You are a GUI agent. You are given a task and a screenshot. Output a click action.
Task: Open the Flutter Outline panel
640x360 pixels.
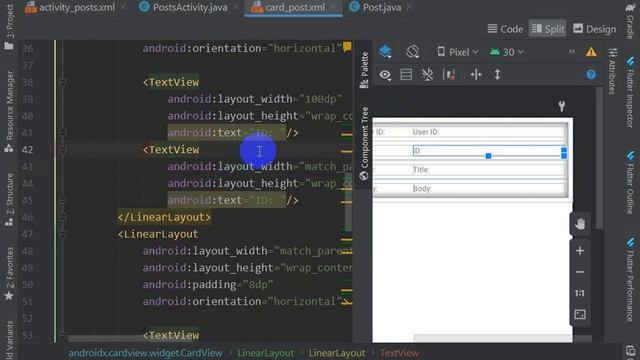pyautogui.click(x=630, y=182)
